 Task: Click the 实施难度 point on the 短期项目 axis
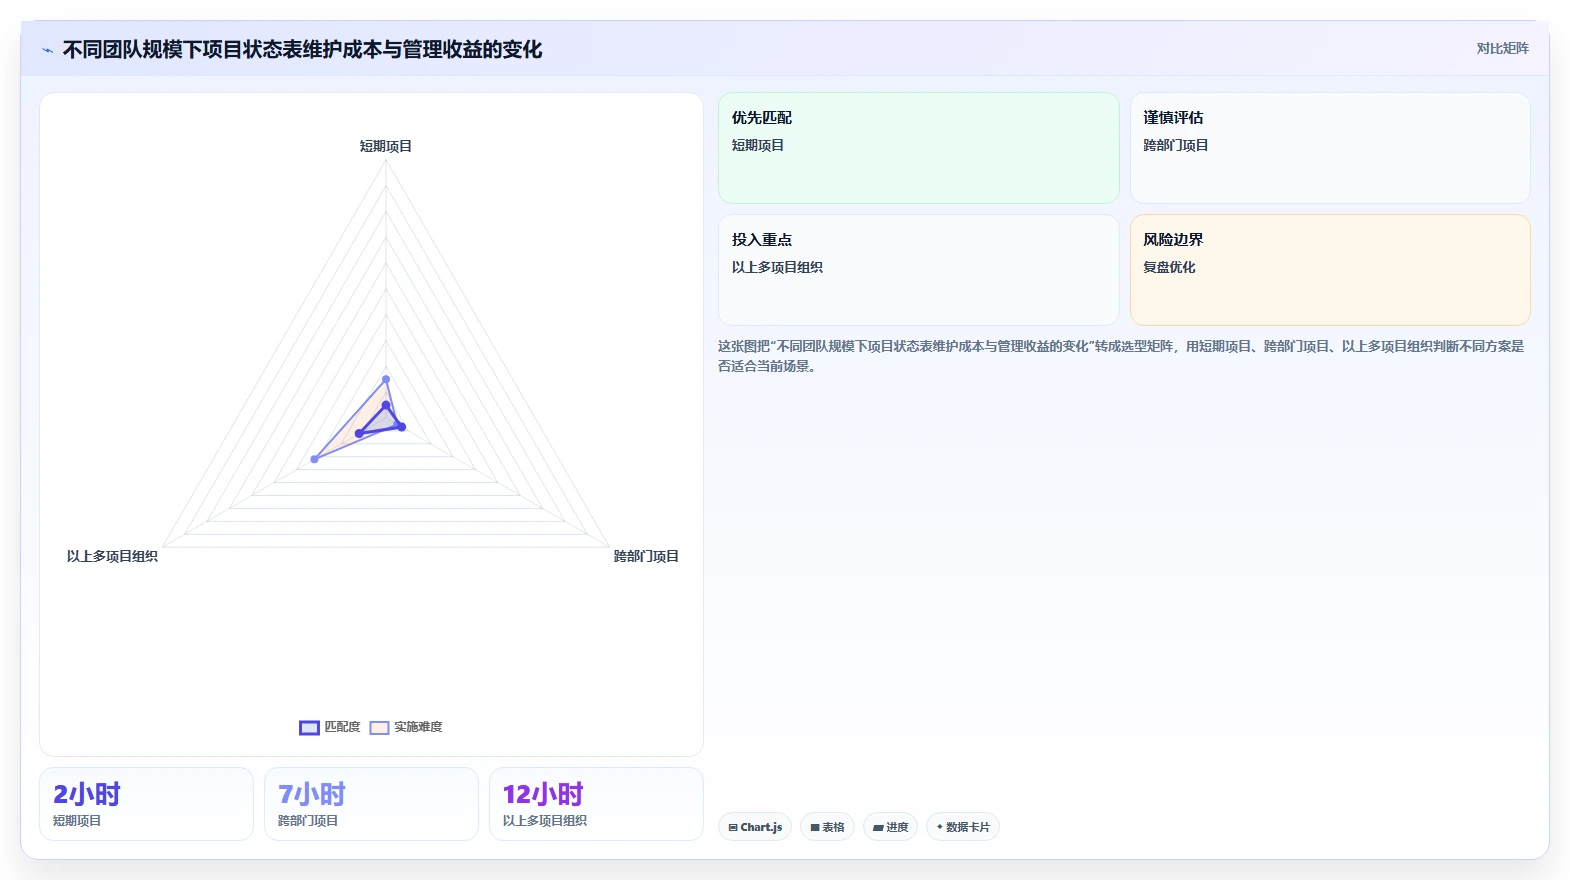pyautogui.click(x=386, y=379)
